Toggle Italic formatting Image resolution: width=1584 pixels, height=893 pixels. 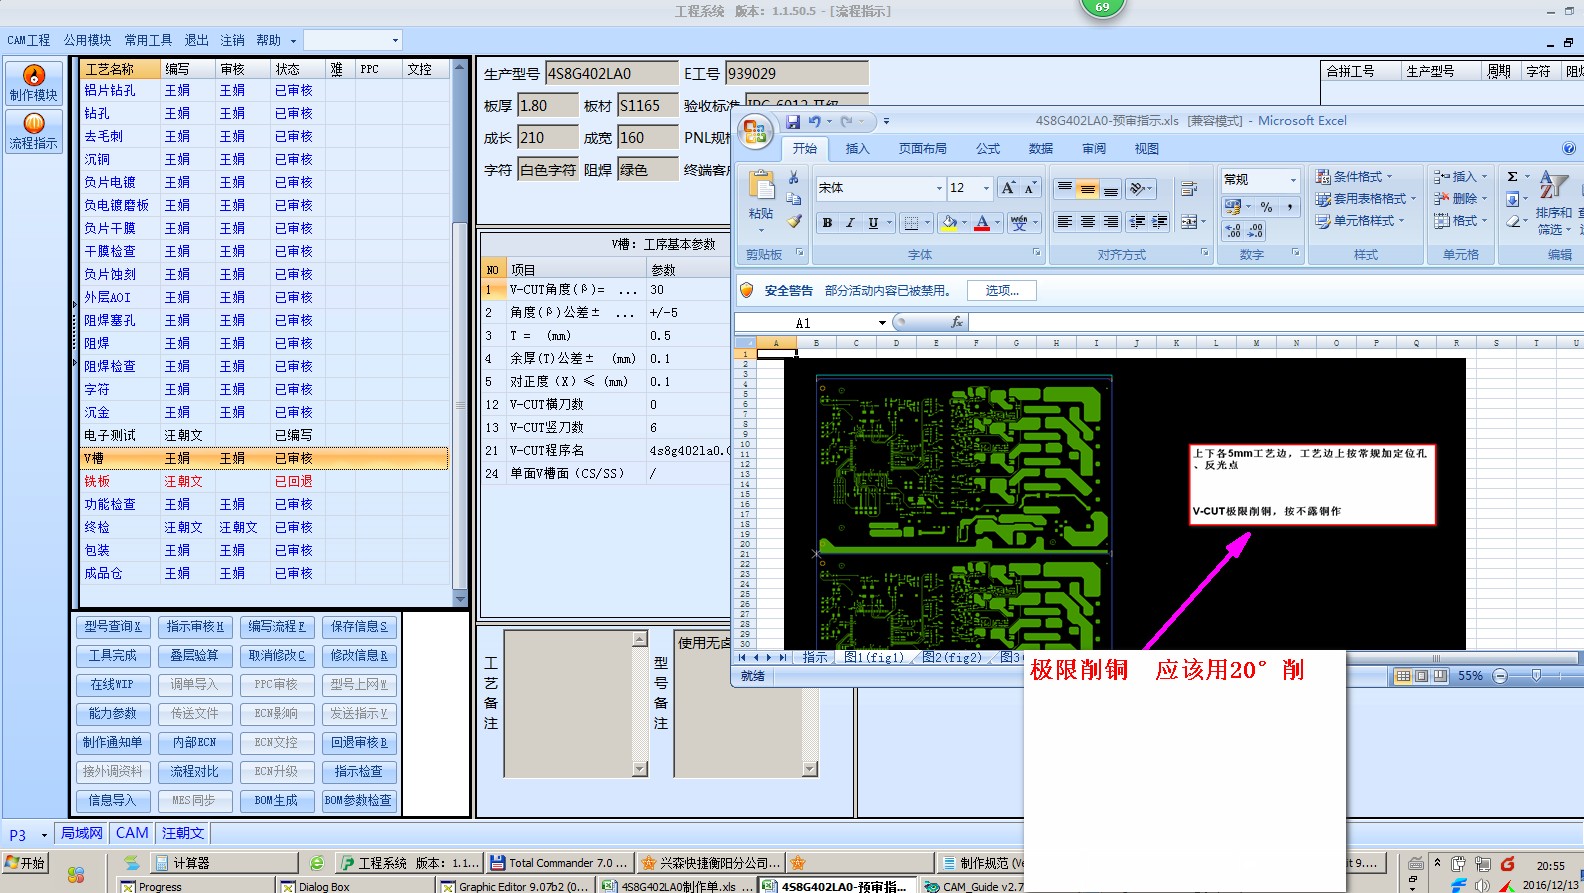pos(850,223)
